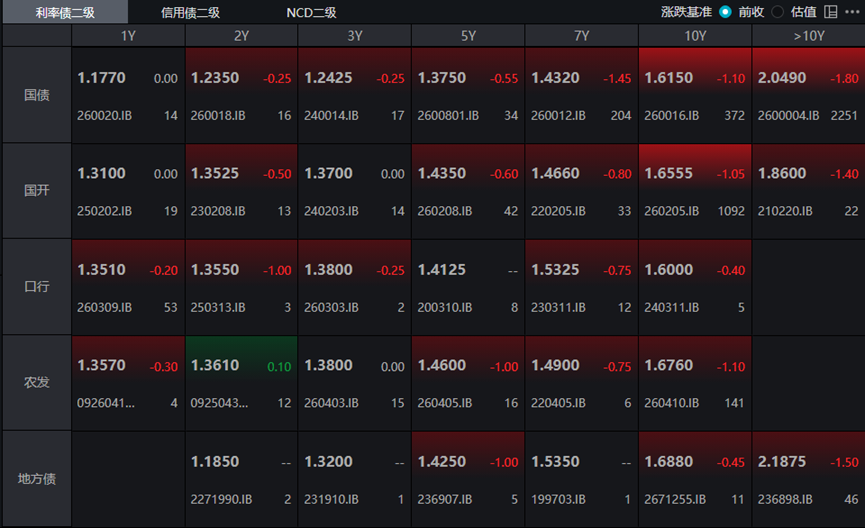This screenshot has height=528, width=865.
Task: Open bond 260205.IB in 国开 10Y
Action: [x=695, y=191]
